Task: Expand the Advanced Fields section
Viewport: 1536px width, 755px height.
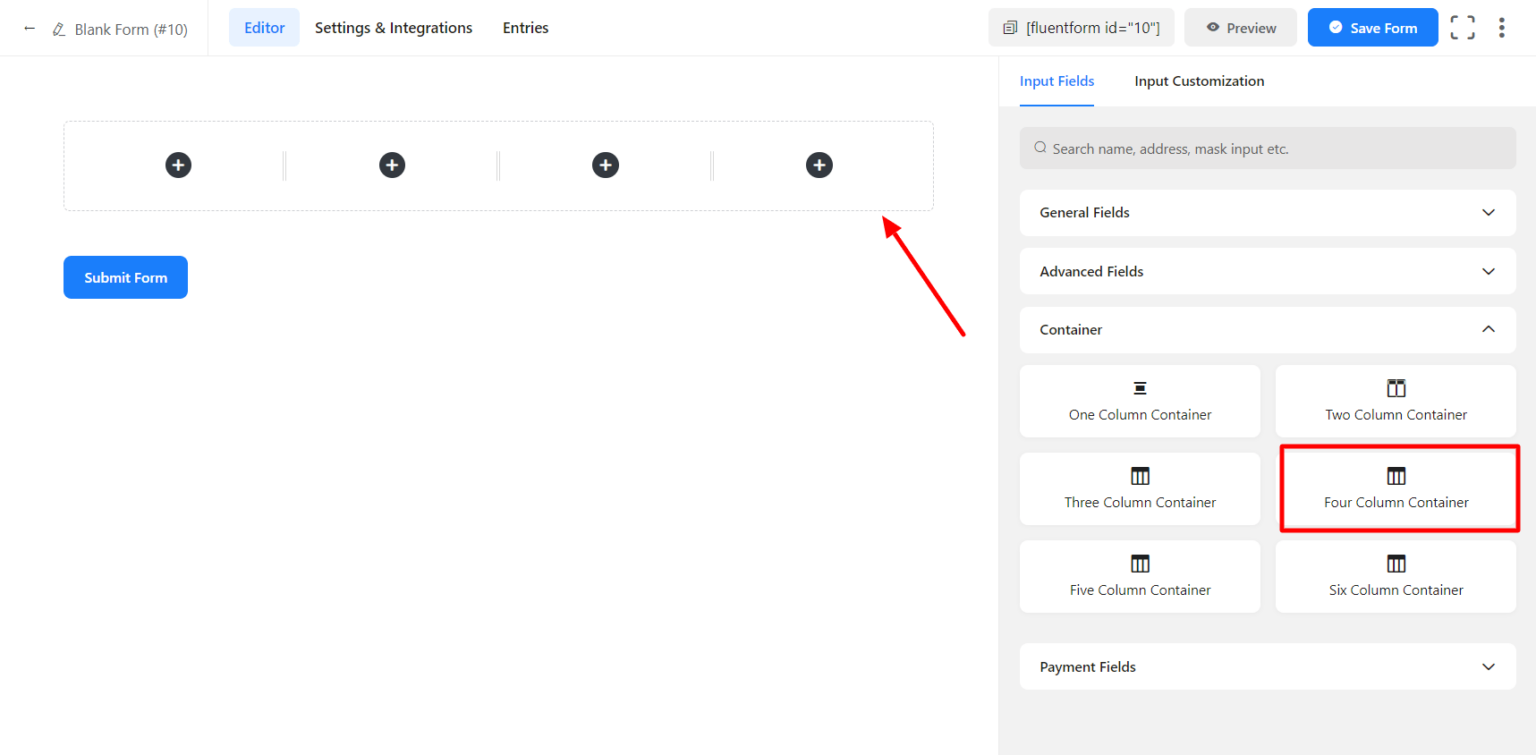Action: coord(1267,271)
